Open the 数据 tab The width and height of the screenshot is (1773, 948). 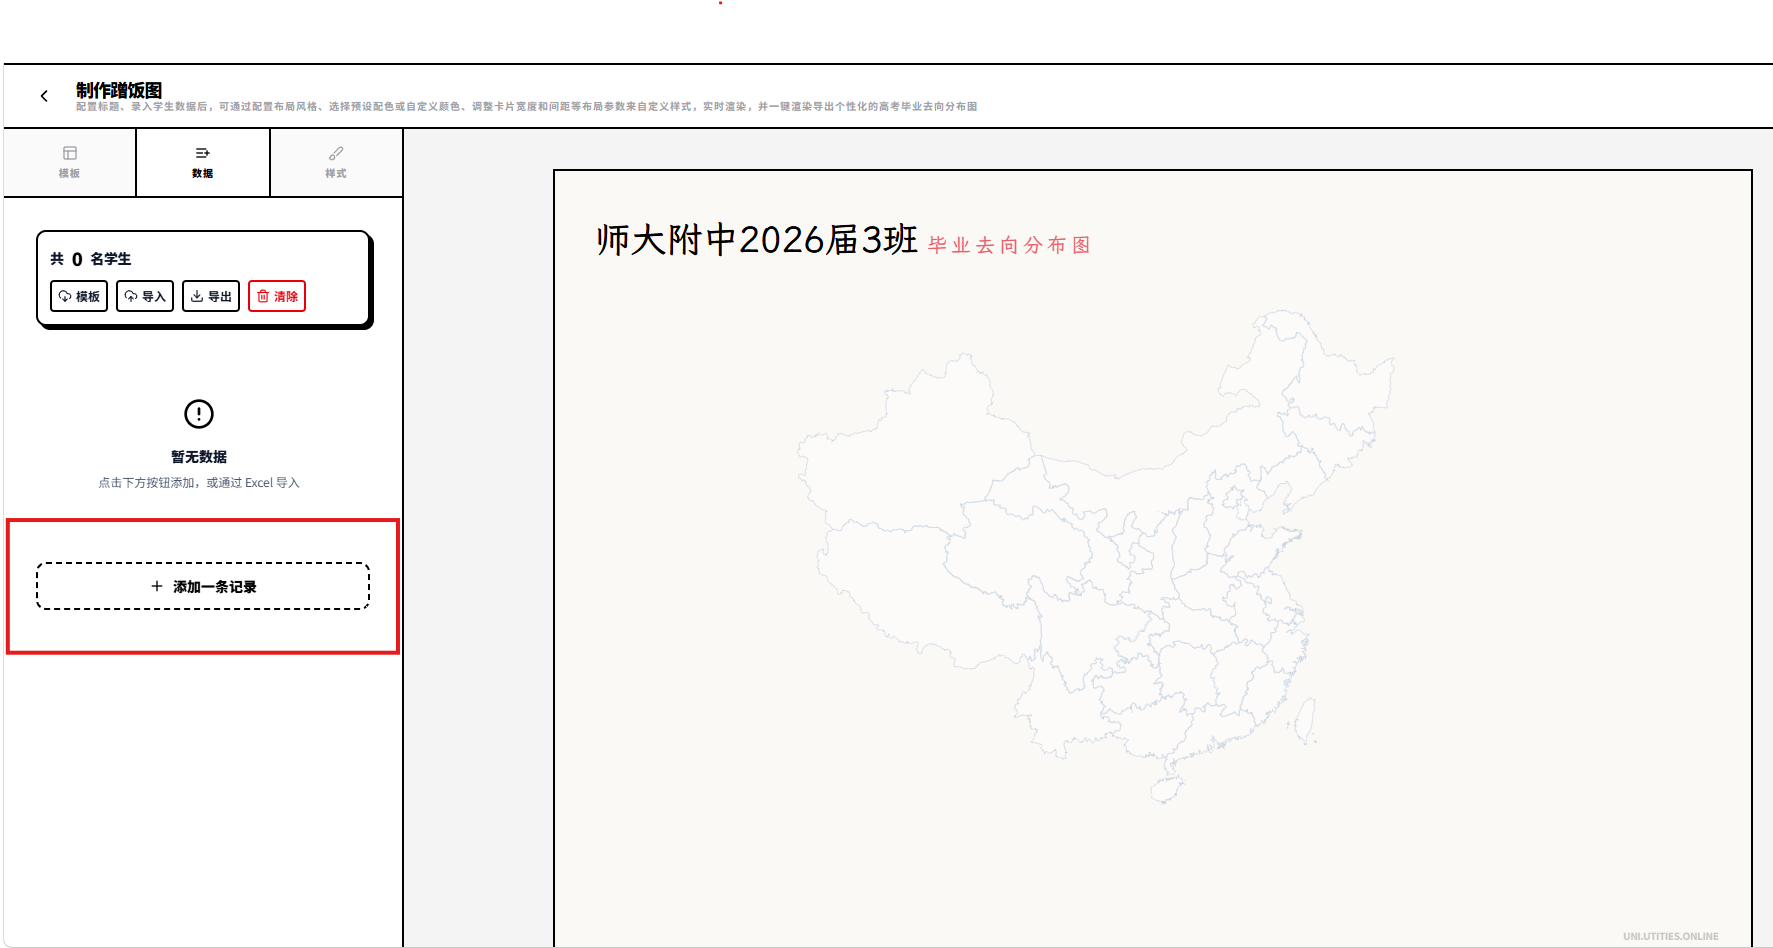pyautogui.click(x=203, y=162)
